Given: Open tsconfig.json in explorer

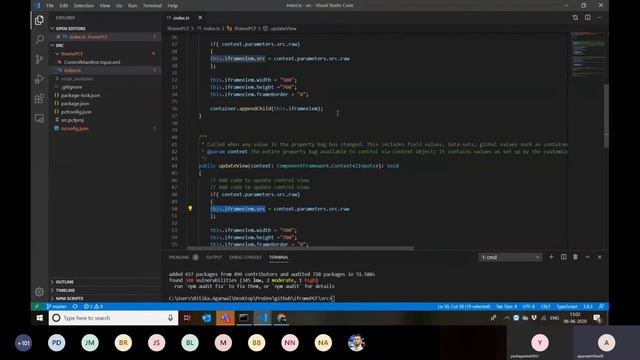Looking at the screenshot, I should (x=74, y=128).
